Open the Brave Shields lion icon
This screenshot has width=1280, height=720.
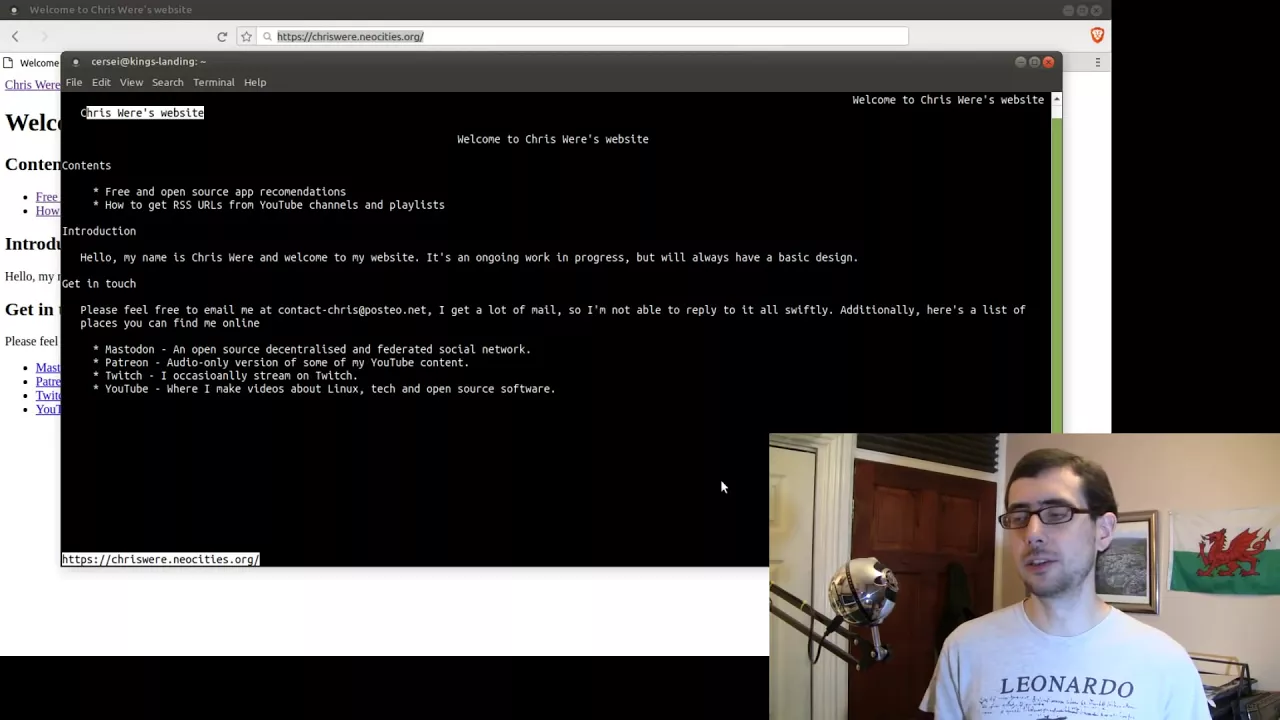point(1097,36)
